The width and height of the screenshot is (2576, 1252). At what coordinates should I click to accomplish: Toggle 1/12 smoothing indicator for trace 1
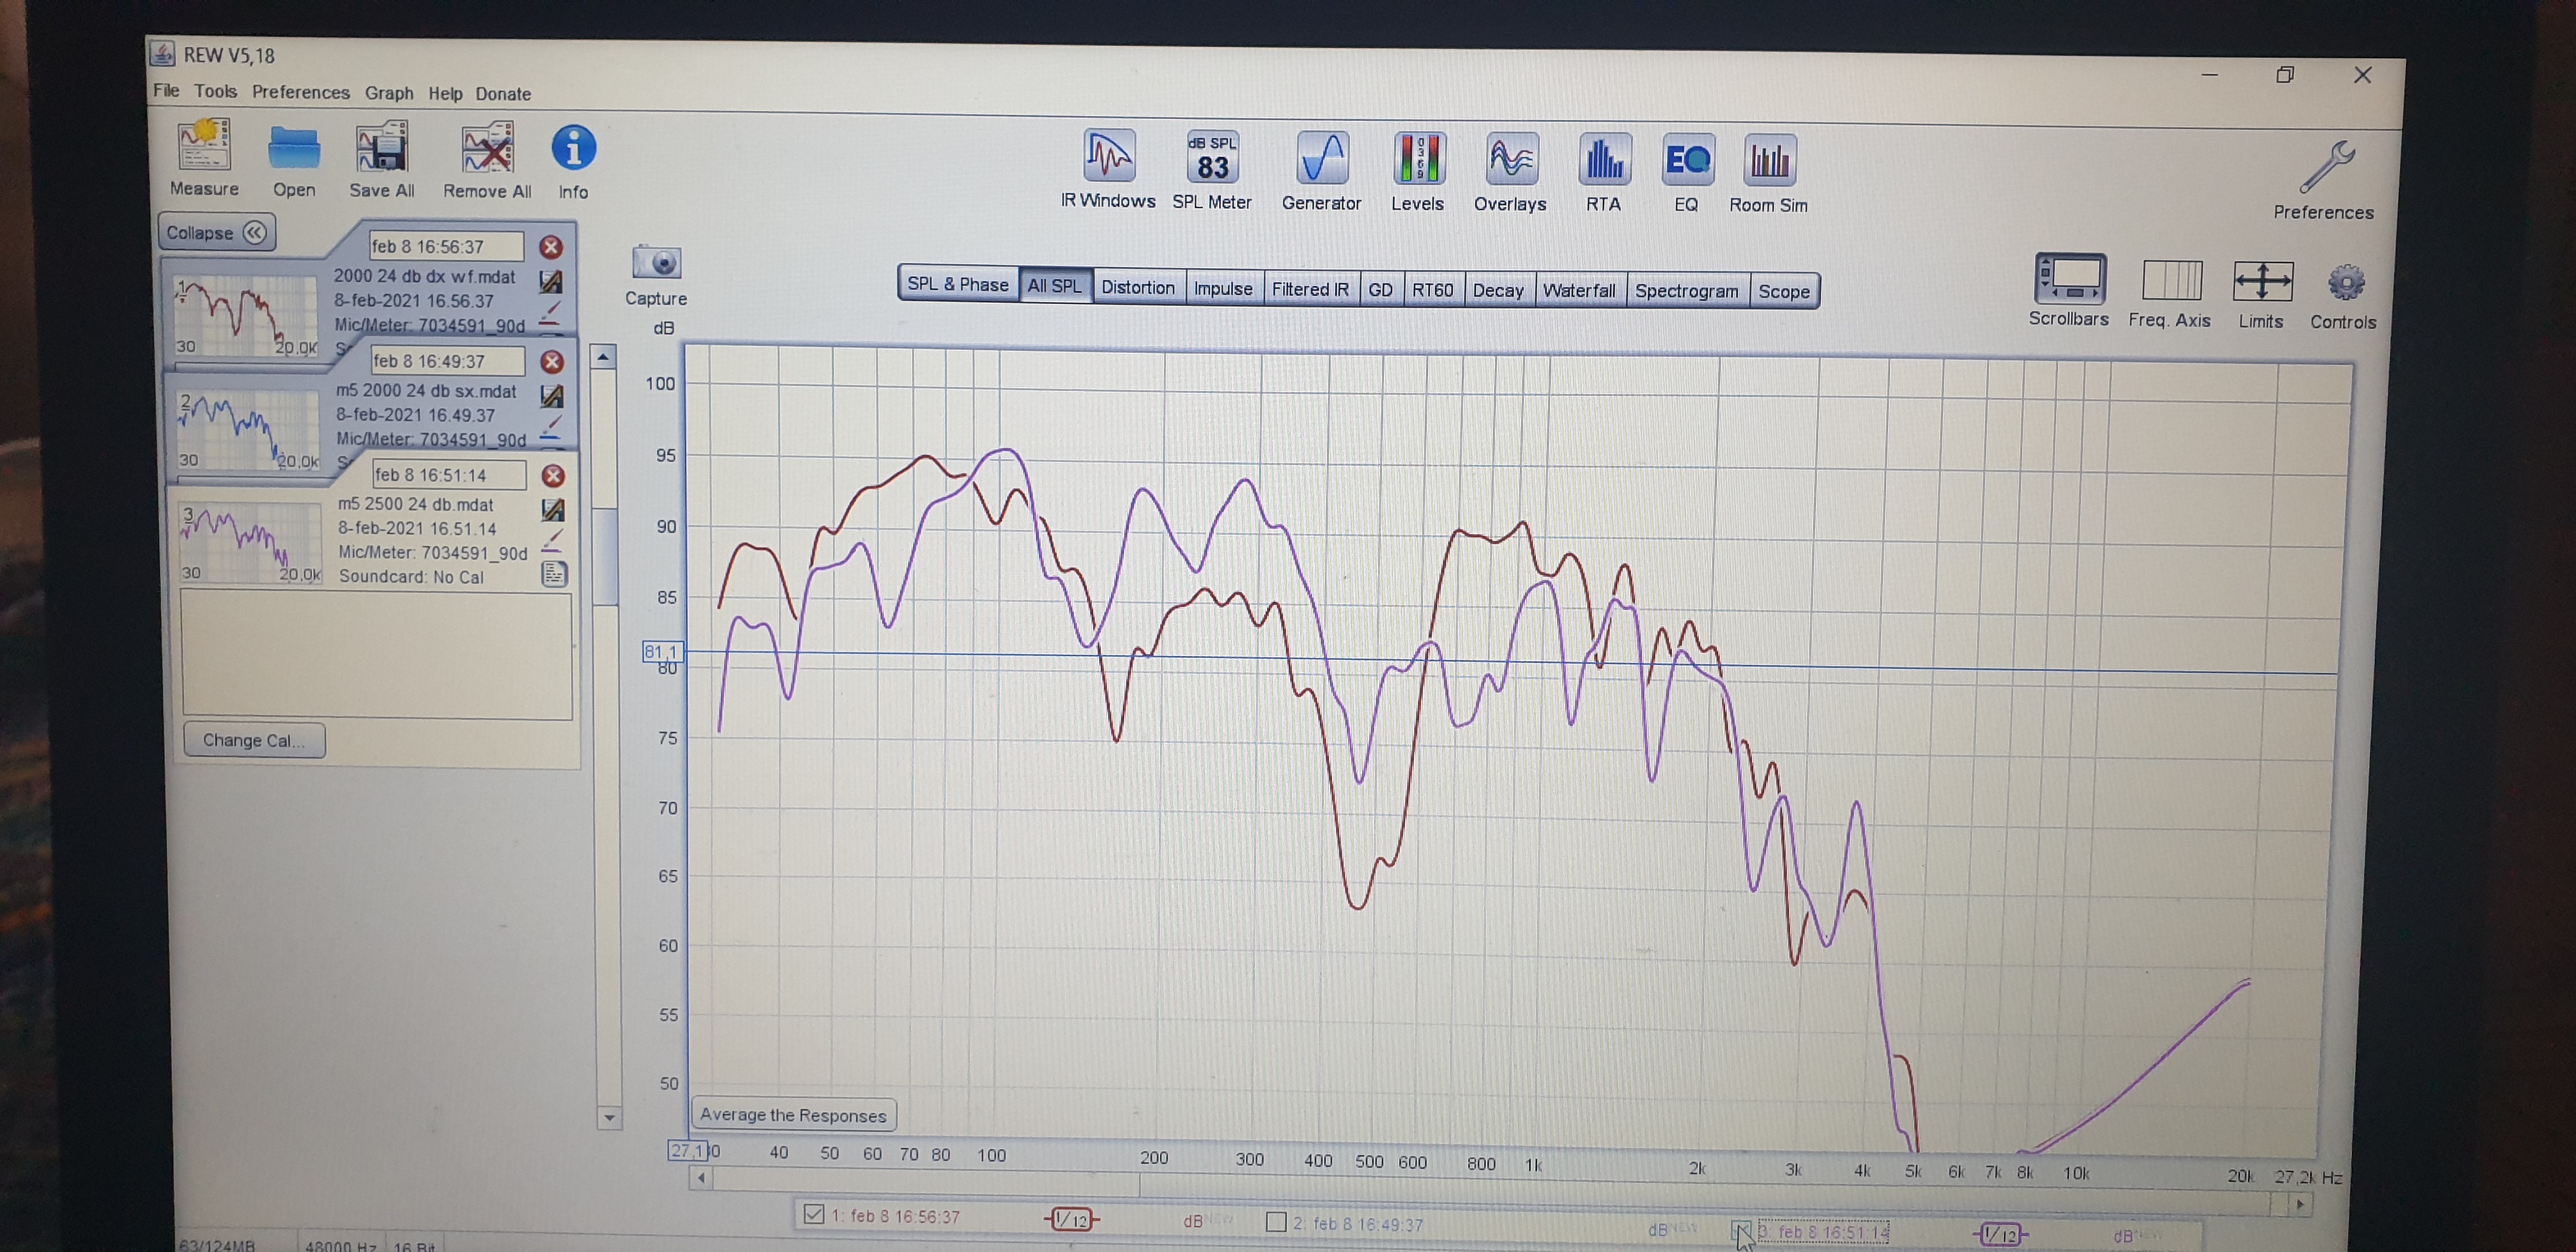click(1071, 1219)
